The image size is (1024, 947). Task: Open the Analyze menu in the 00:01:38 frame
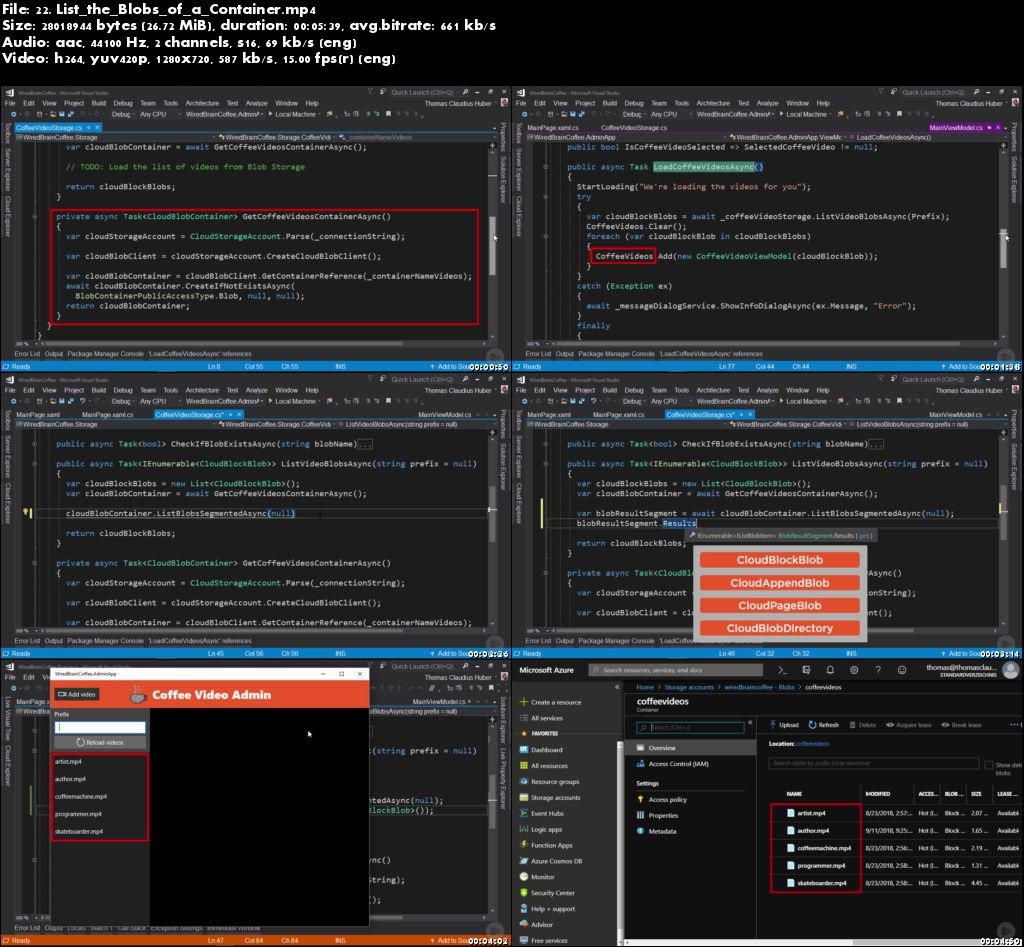point(767,103)
